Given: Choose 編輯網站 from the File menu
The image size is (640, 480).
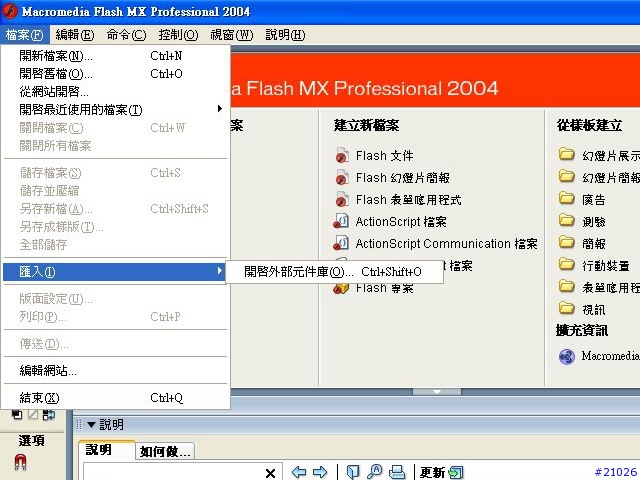Looking at the screenshot, I should click(115, 371).
